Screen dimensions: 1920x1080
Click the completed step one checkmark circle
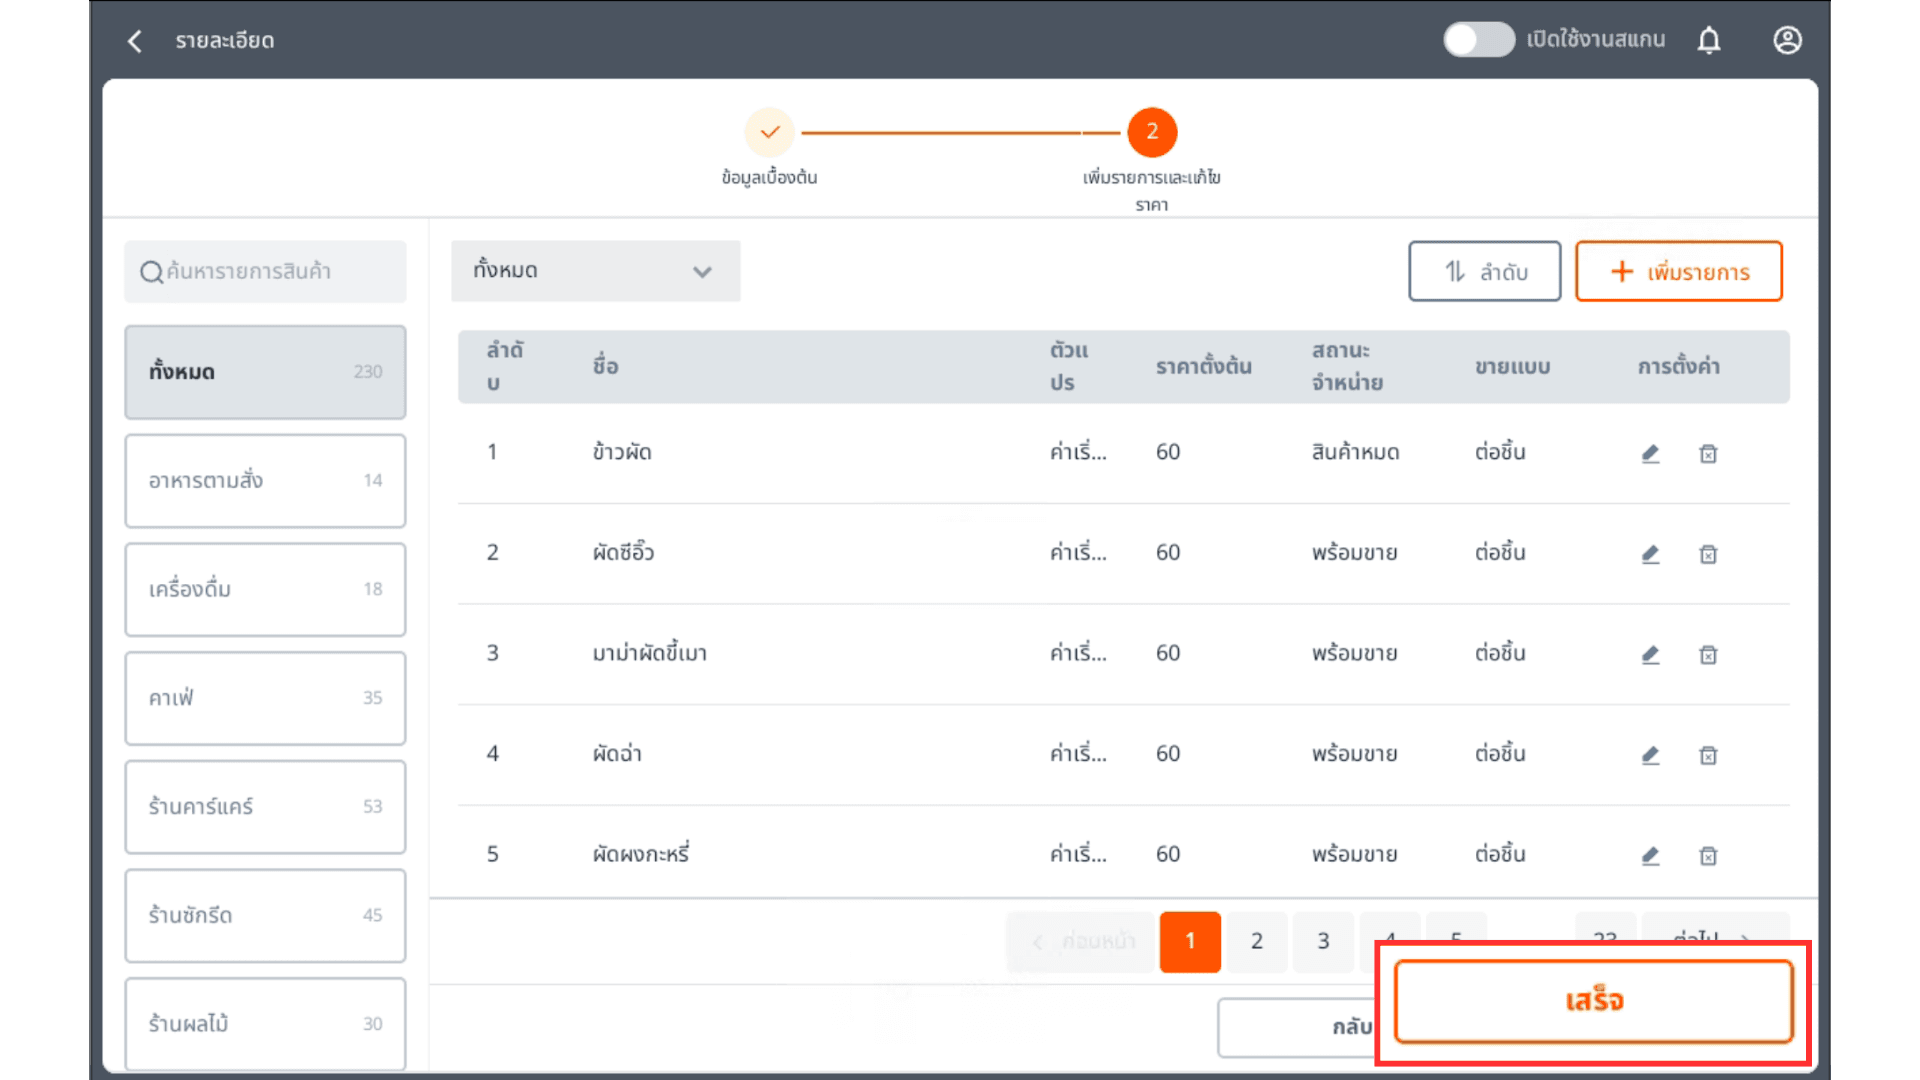pyautogui.click(x=769, y=132)
